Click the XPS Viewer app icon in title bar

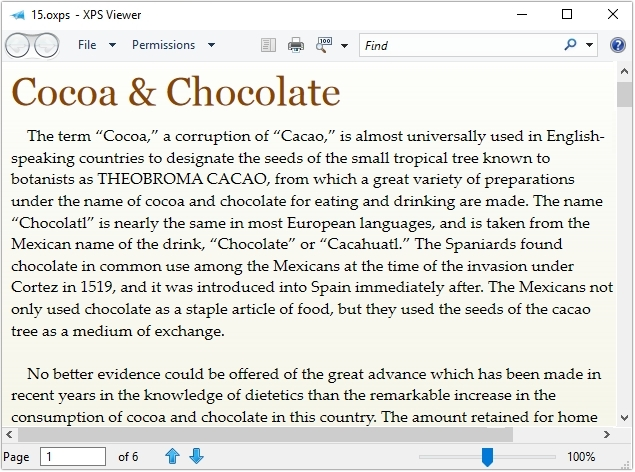[16, 15]
